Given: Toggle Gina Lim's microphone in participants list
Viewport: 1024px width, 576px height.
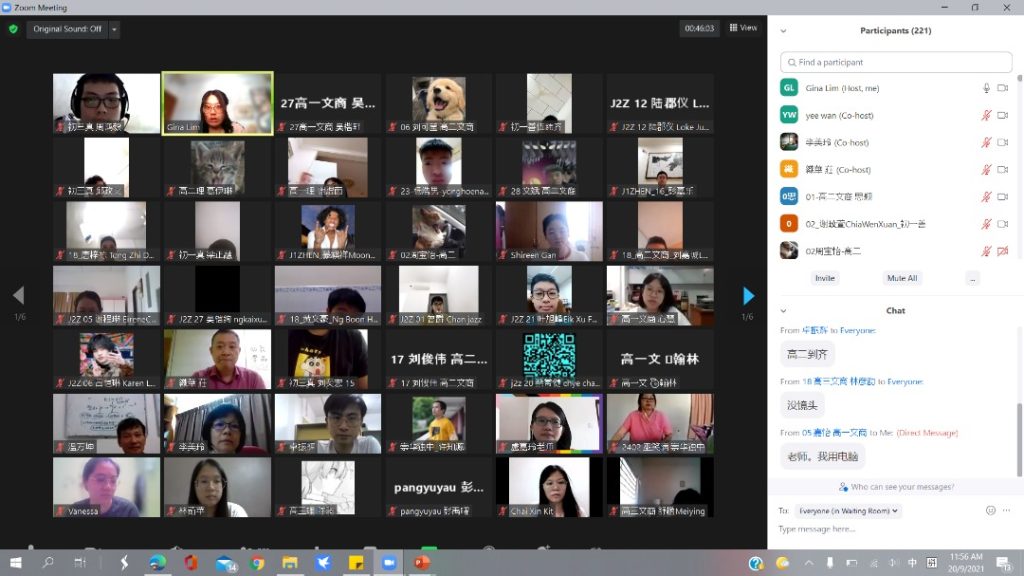Looking at the screenshot, I should 986,88.
